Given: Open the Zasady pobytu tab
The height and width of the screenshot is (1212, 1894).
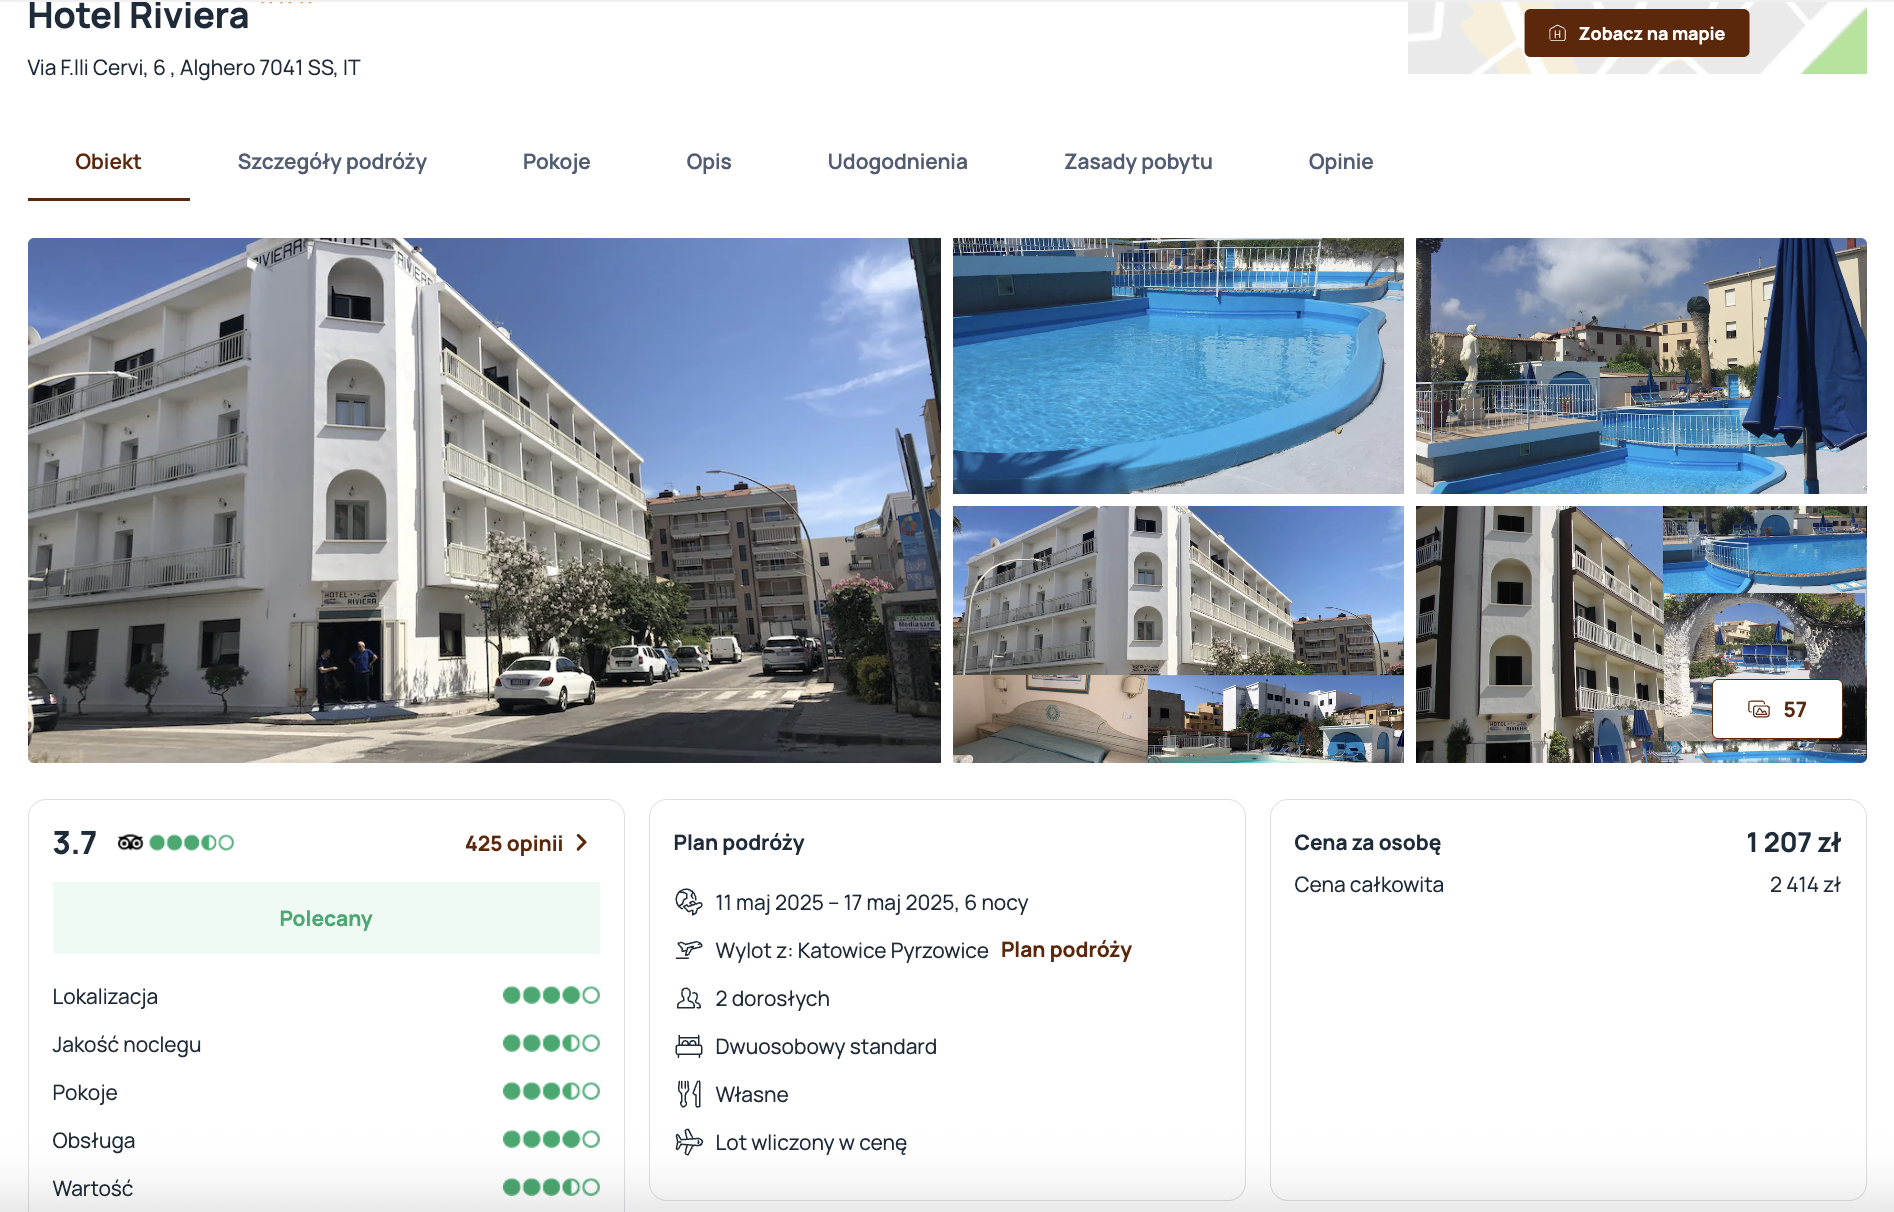Looking at the screenshot, I should pyautogui.click(x=1138, y=162).
